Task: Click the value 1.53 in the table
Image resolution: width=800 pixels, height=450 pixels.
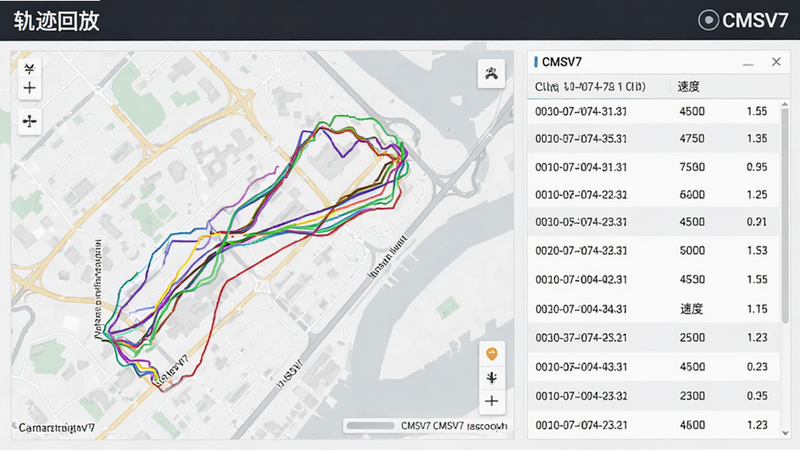Action: (x=757, y=250)
